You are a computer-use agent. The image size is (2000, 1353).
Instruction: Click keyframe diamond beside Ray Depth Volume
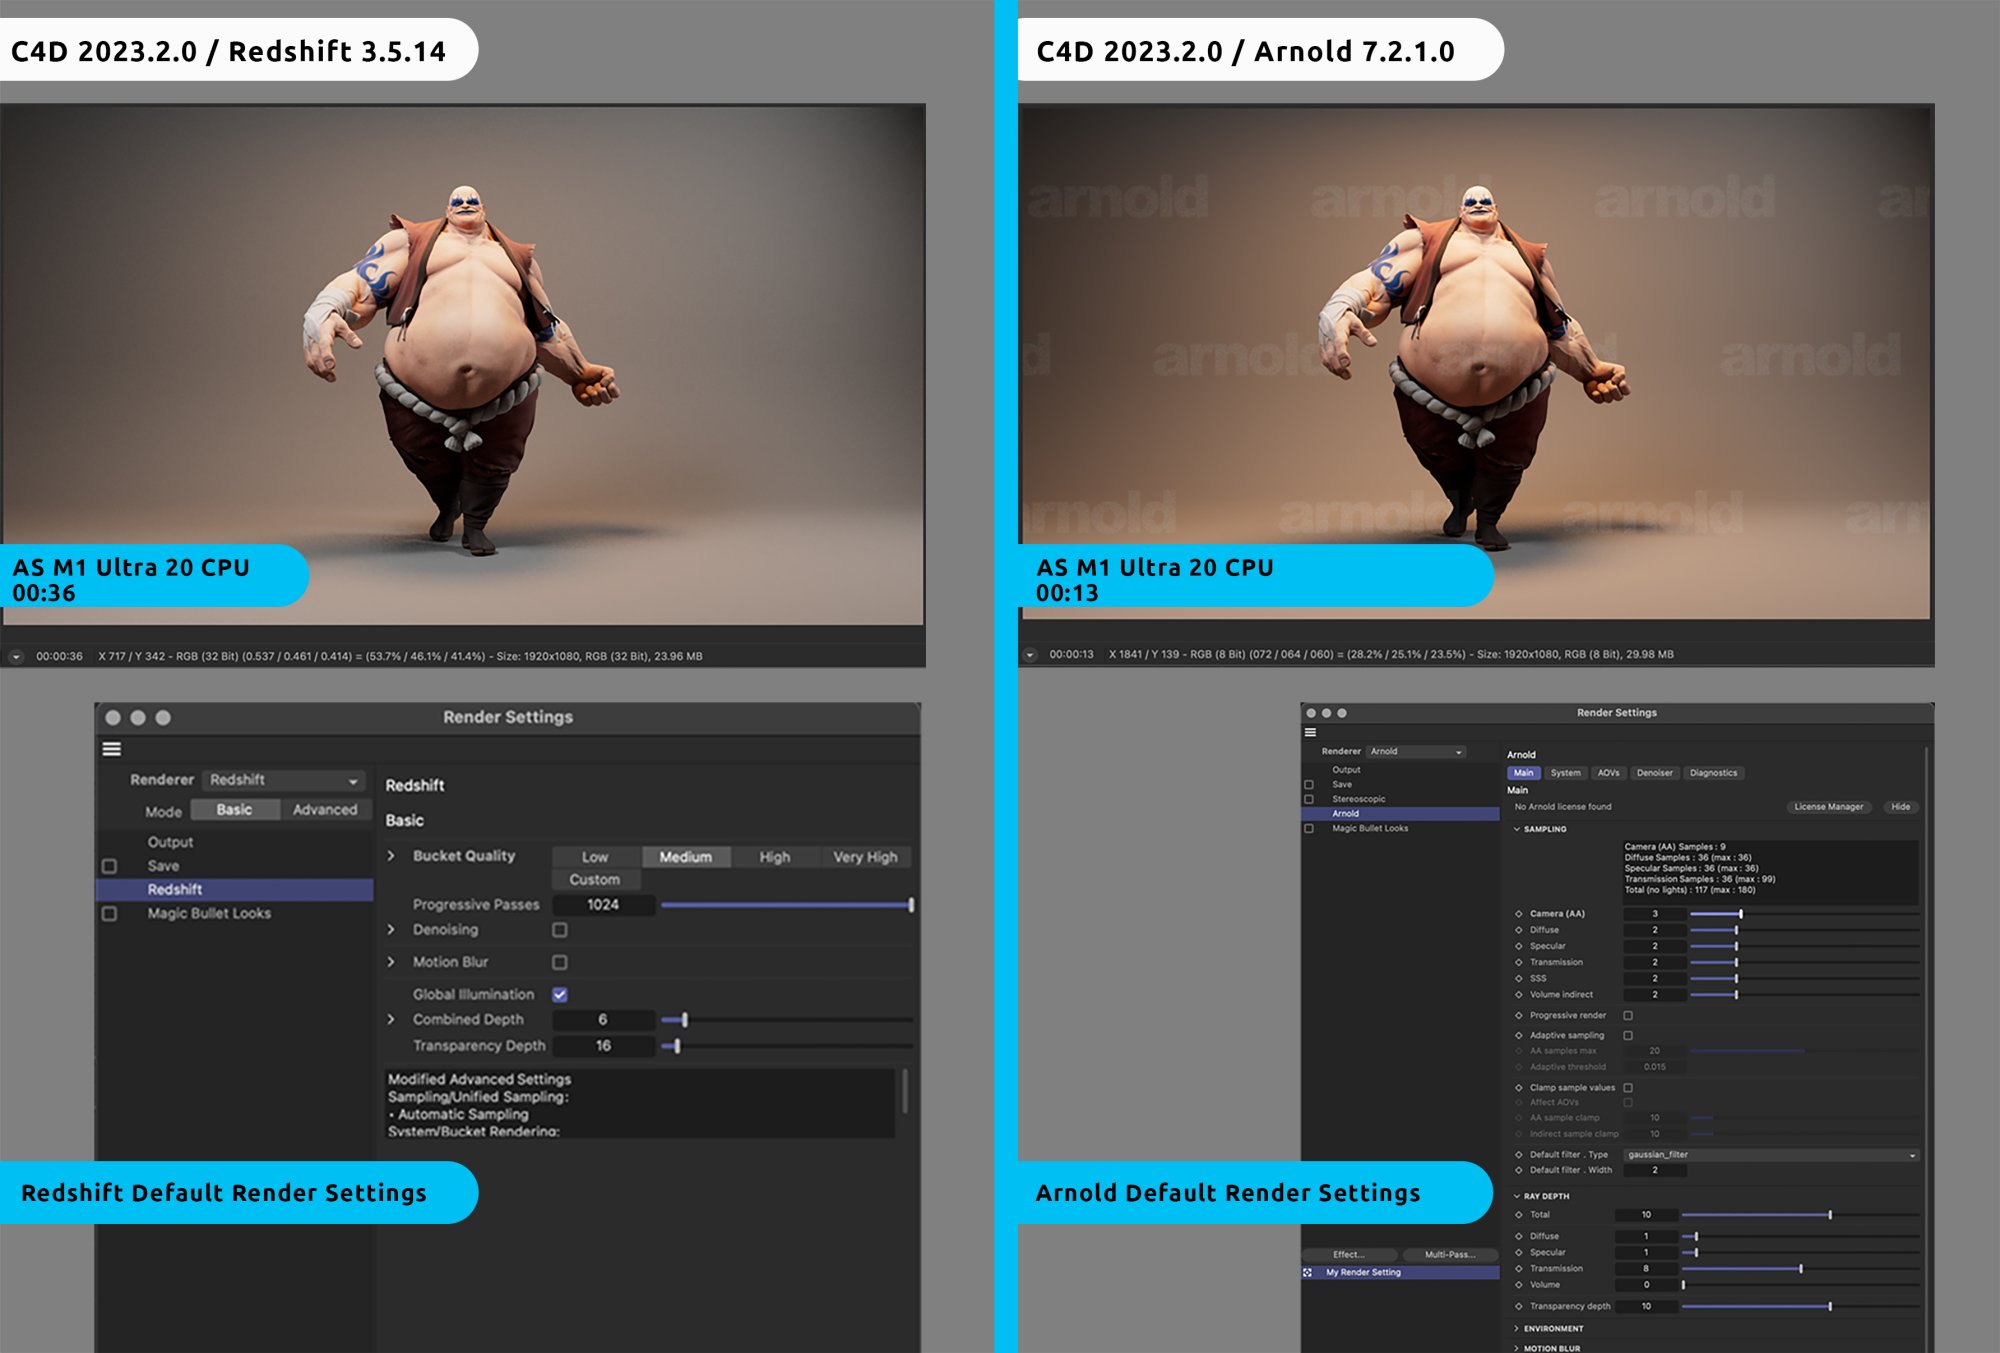[x=1519, y=1285]
